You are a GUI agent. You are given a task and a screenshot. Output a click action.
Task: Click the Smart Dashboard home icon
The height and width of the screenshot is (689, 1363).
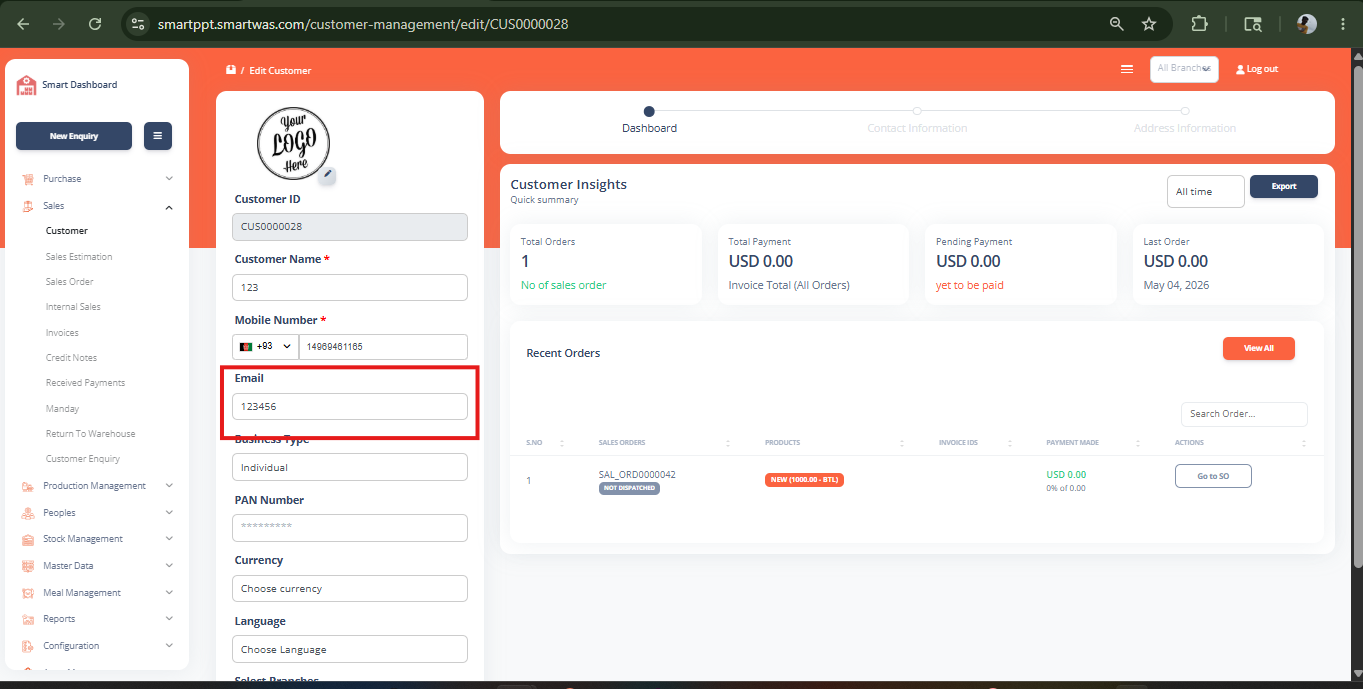click(26, 85)
